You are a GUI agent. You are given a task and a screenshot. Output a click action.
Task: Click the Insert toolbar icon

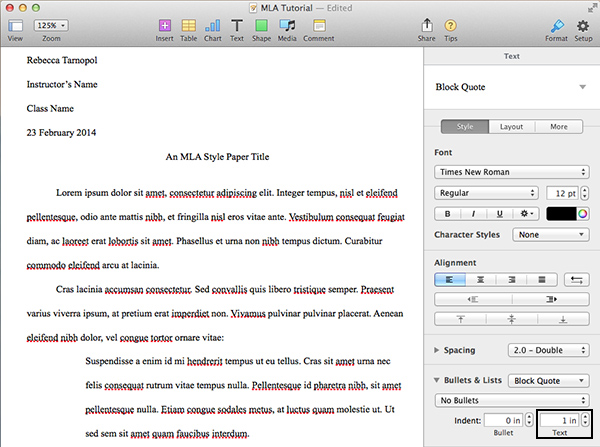[164, 24]
